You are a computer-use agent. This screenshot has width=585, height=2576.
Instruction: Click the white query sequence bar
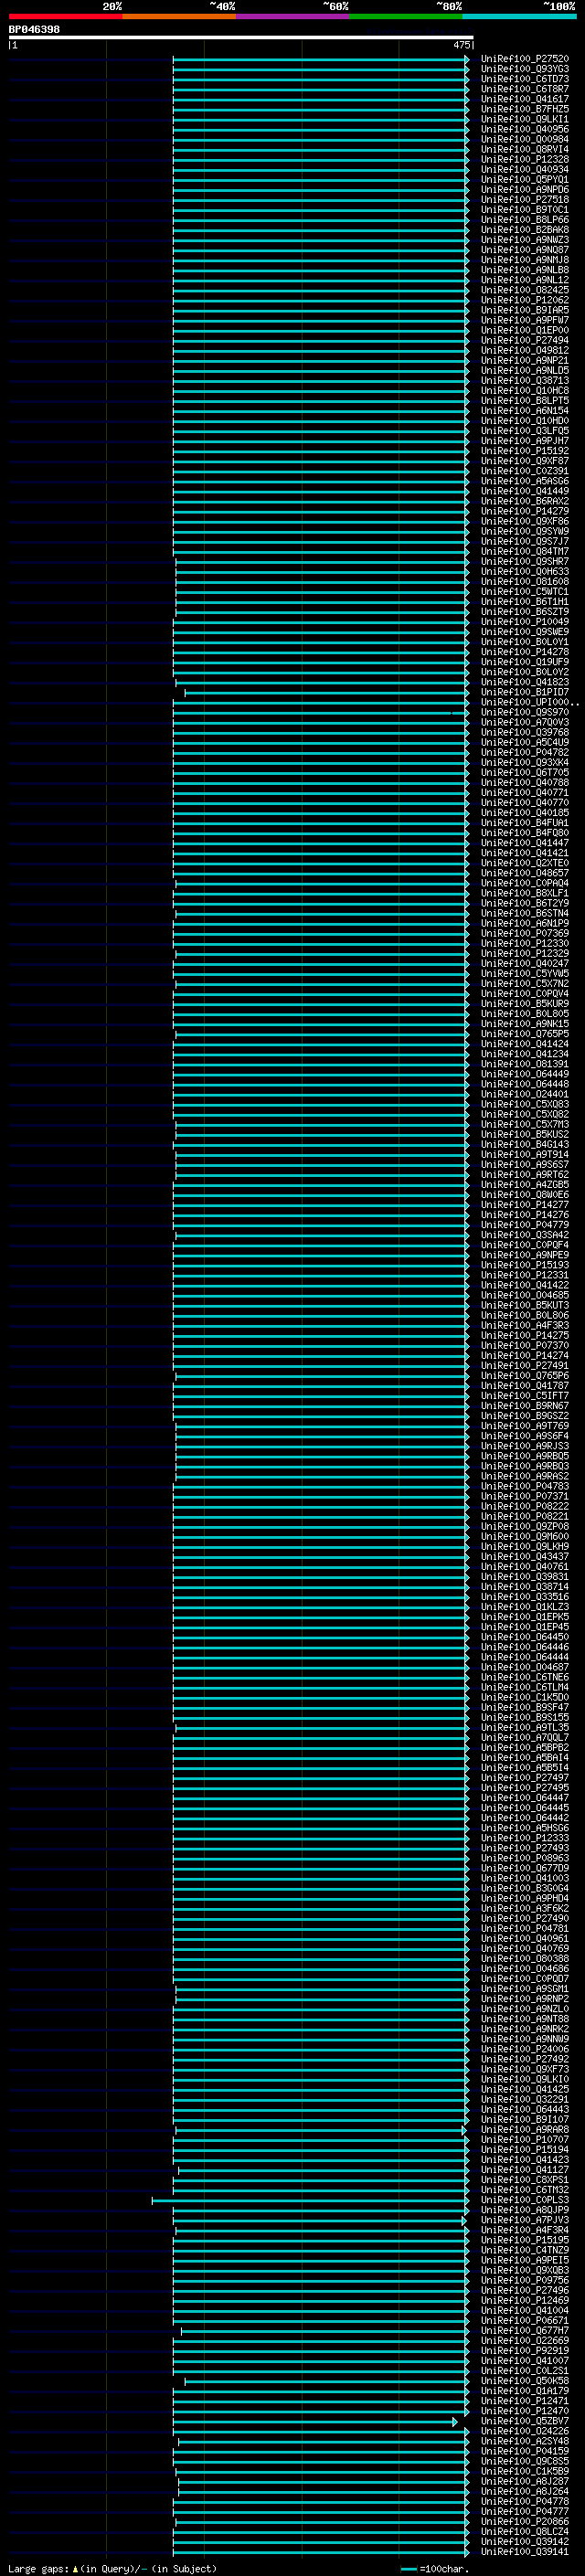(x=241, y=37)
